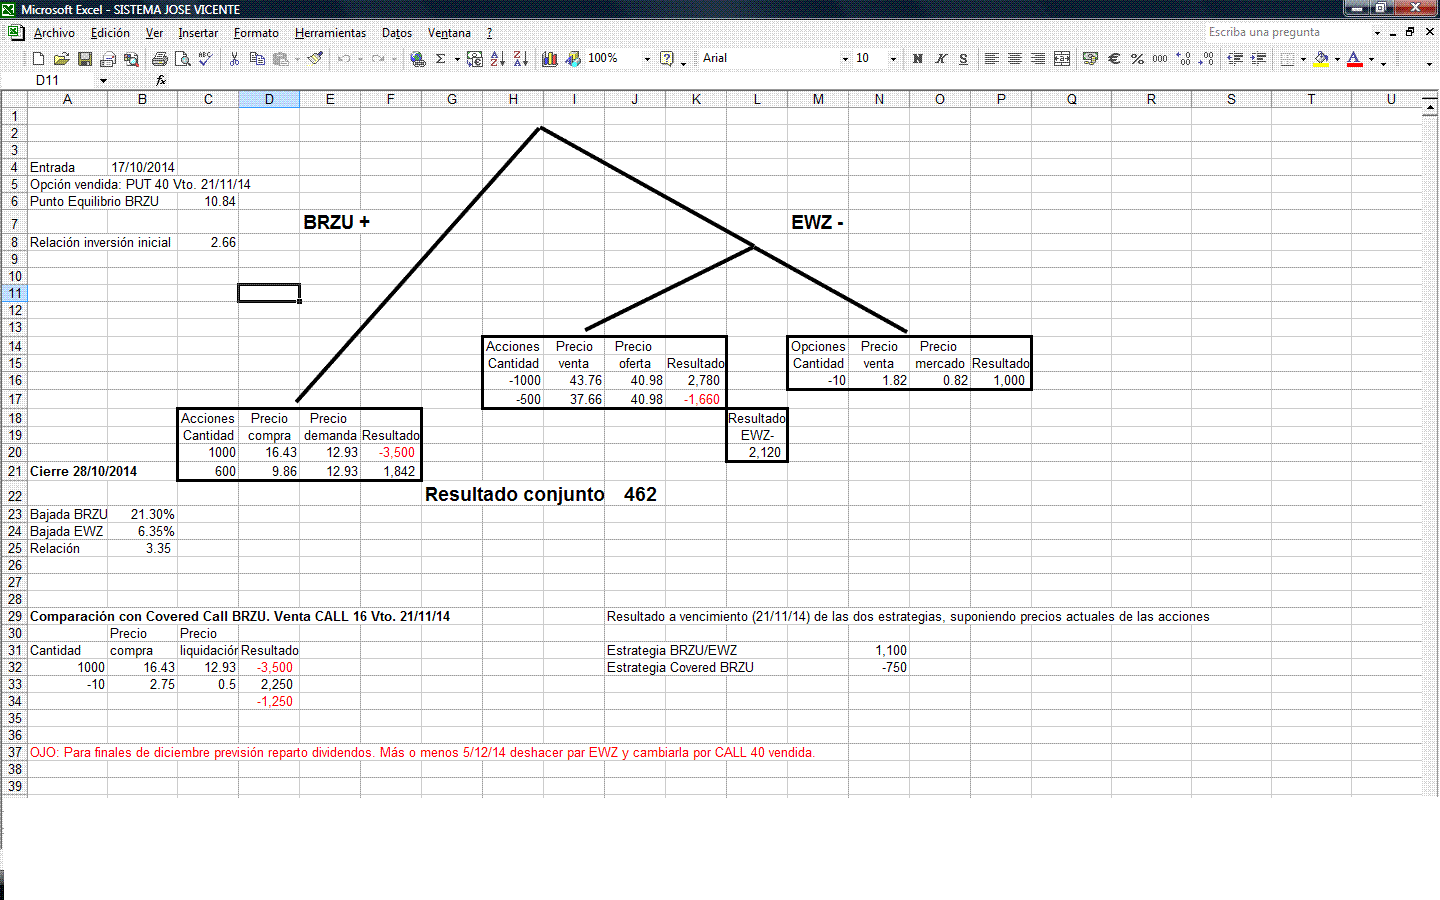Select column K header
Image resolution: width=1440 pixels, height=900 pixels.
(x=696, y=99)
